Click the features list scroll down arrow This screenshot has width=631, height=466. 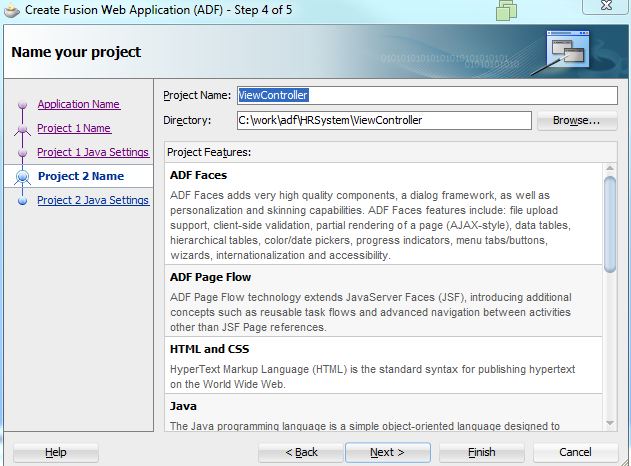tap(610, 424)
